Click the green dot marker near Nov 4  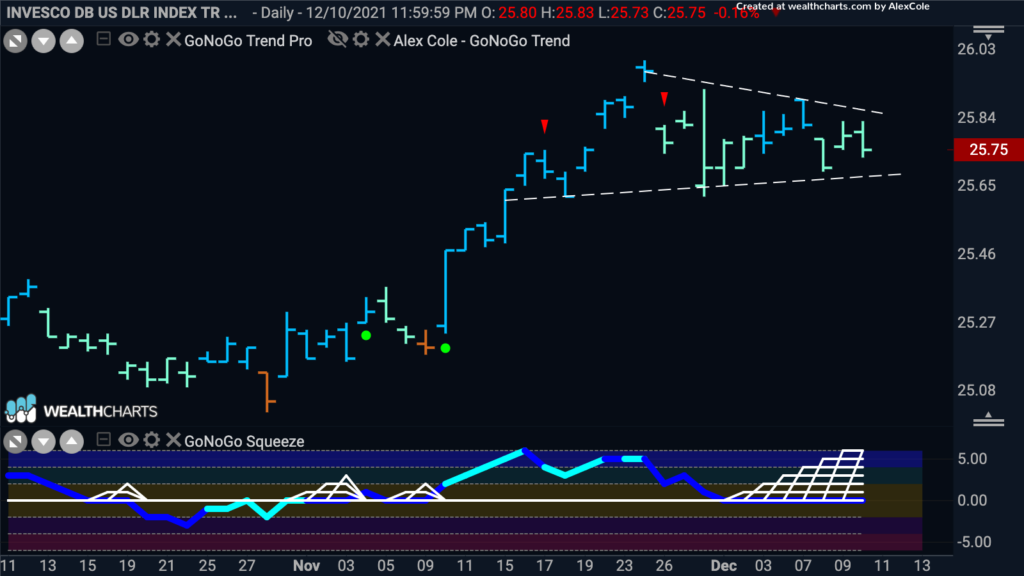click(366, 335)
